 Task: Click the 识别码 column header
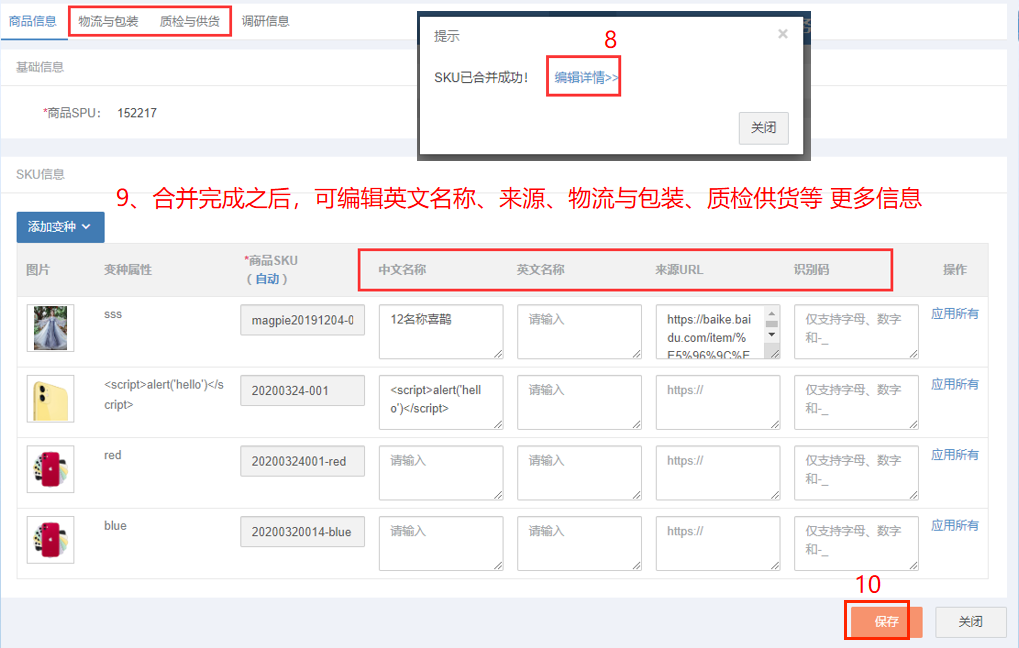[x=811, y=270]
